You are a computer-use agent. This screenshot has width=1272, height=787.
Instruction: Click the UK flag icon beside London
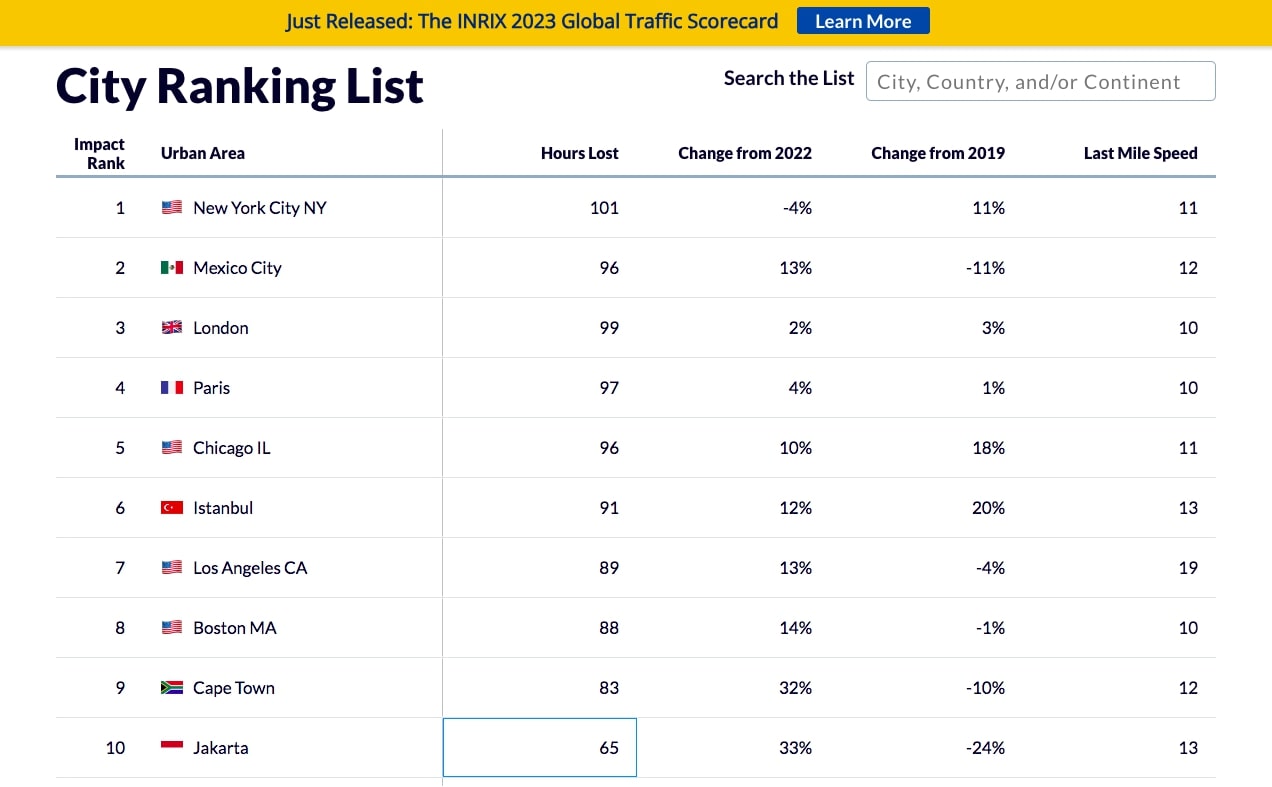tap(172, 328)
